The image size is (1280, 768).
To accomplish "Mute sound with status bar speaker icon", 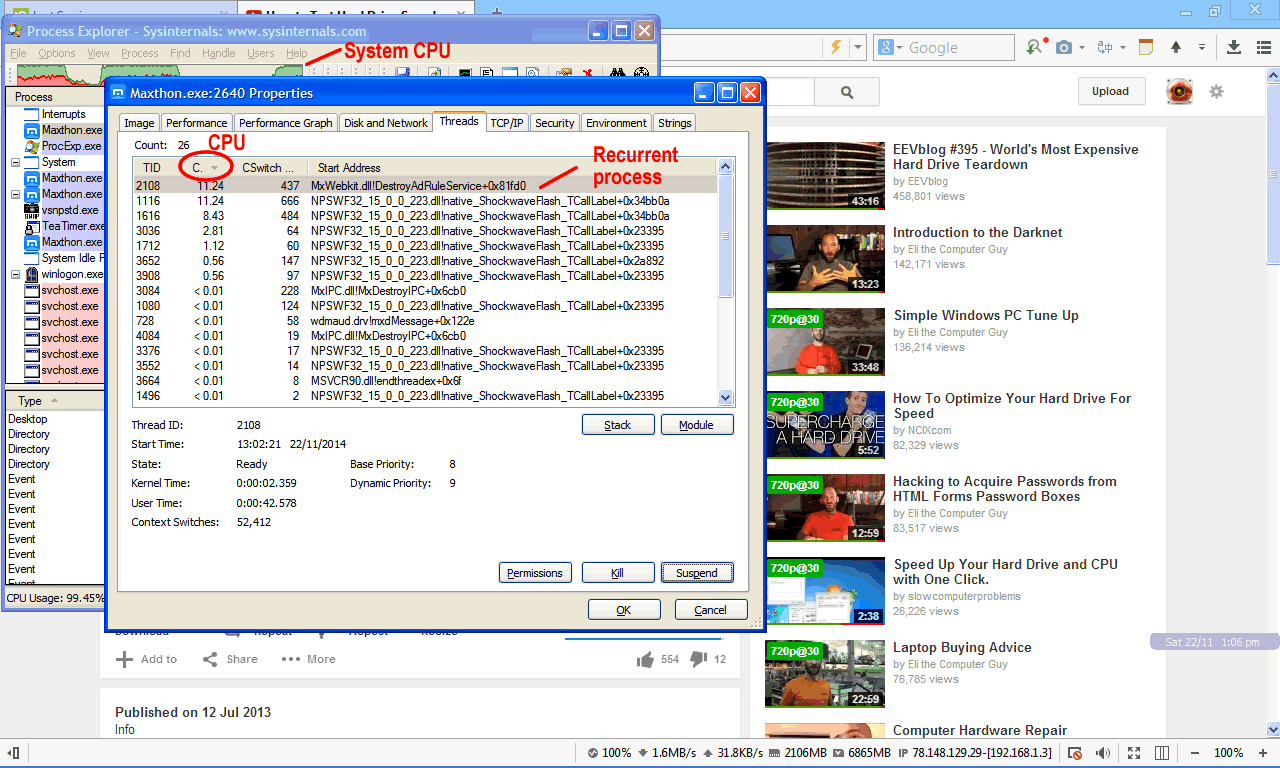I will pyautogui.click(x=1102, y=753).
